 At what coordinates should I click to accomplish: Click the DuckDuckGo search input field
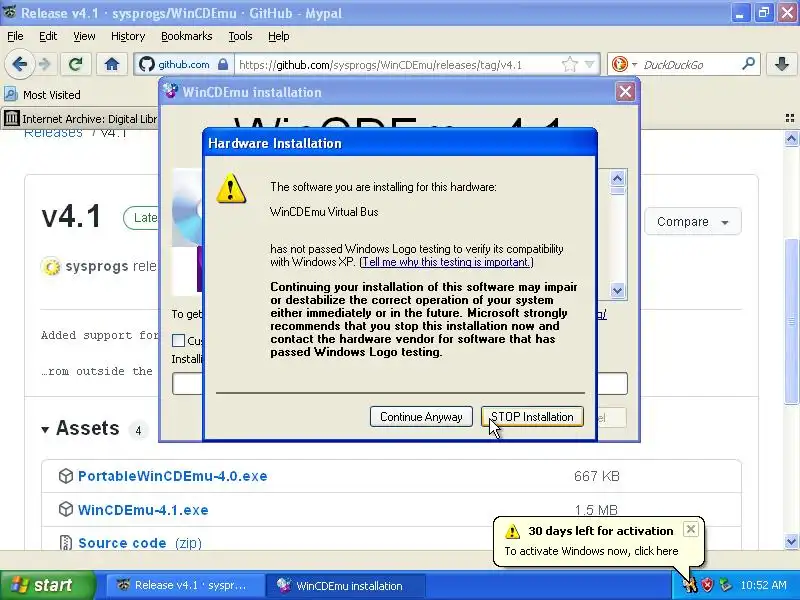pyautogui.click(x=689, y=65)
